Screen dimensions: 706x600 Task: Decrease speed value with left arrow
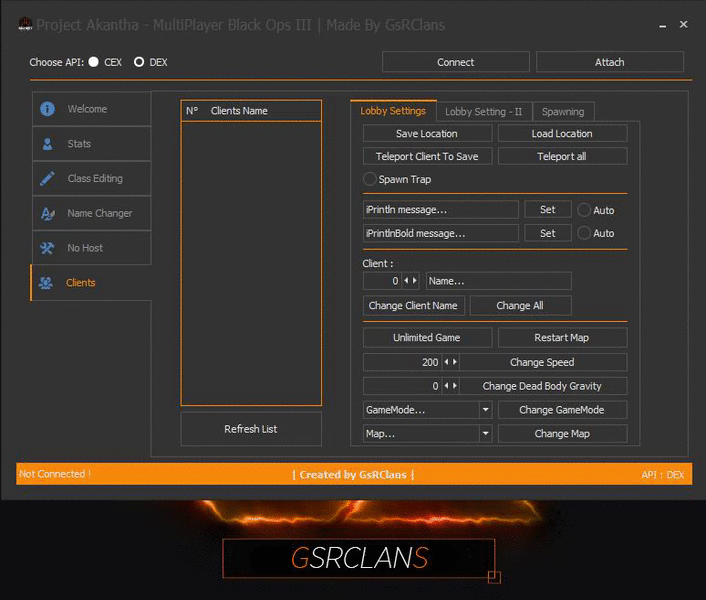(x=446, y=362)
